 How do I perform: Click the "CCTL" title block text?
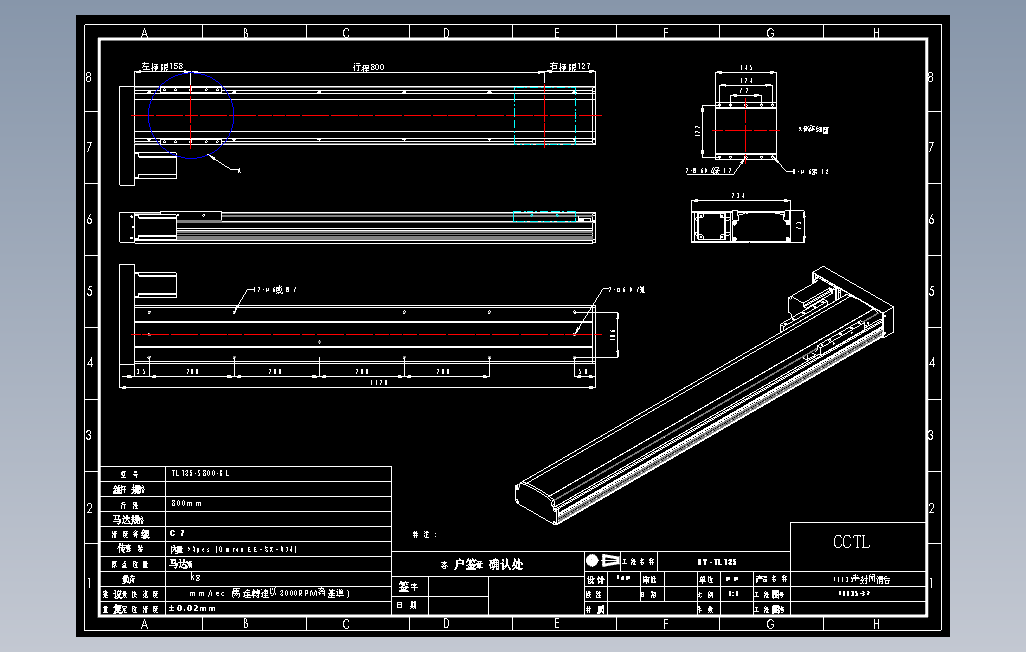tap(851, 542)
